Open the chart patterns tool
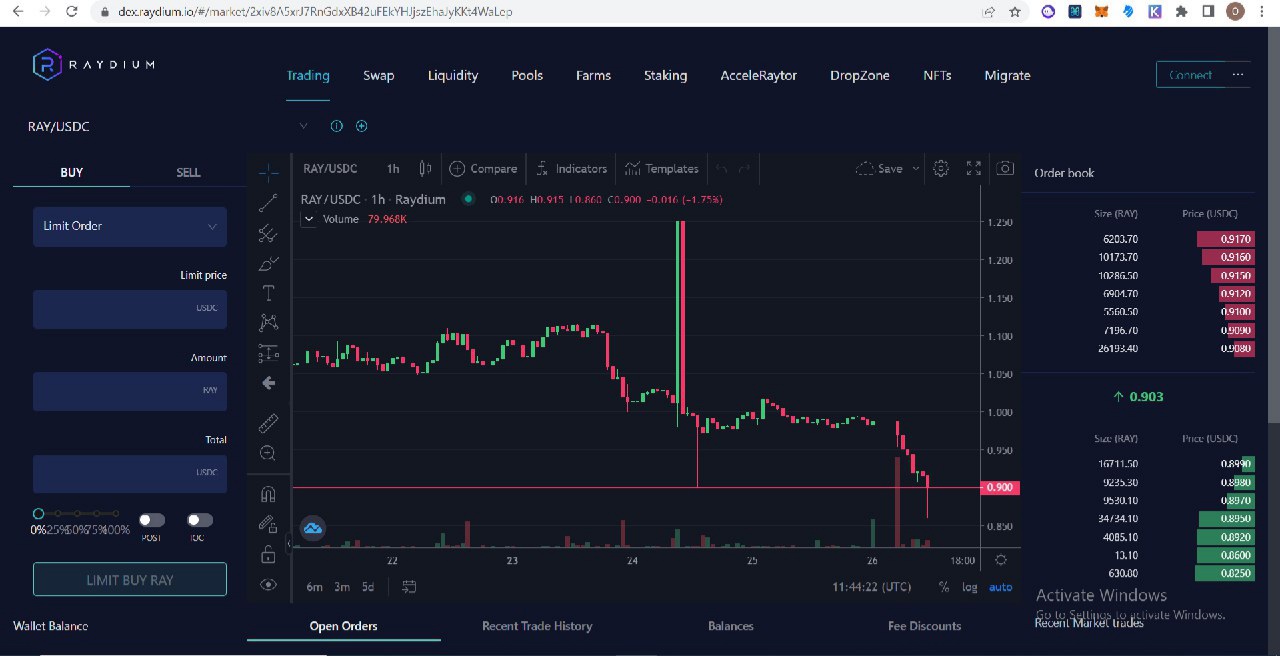 pos(268,322)
